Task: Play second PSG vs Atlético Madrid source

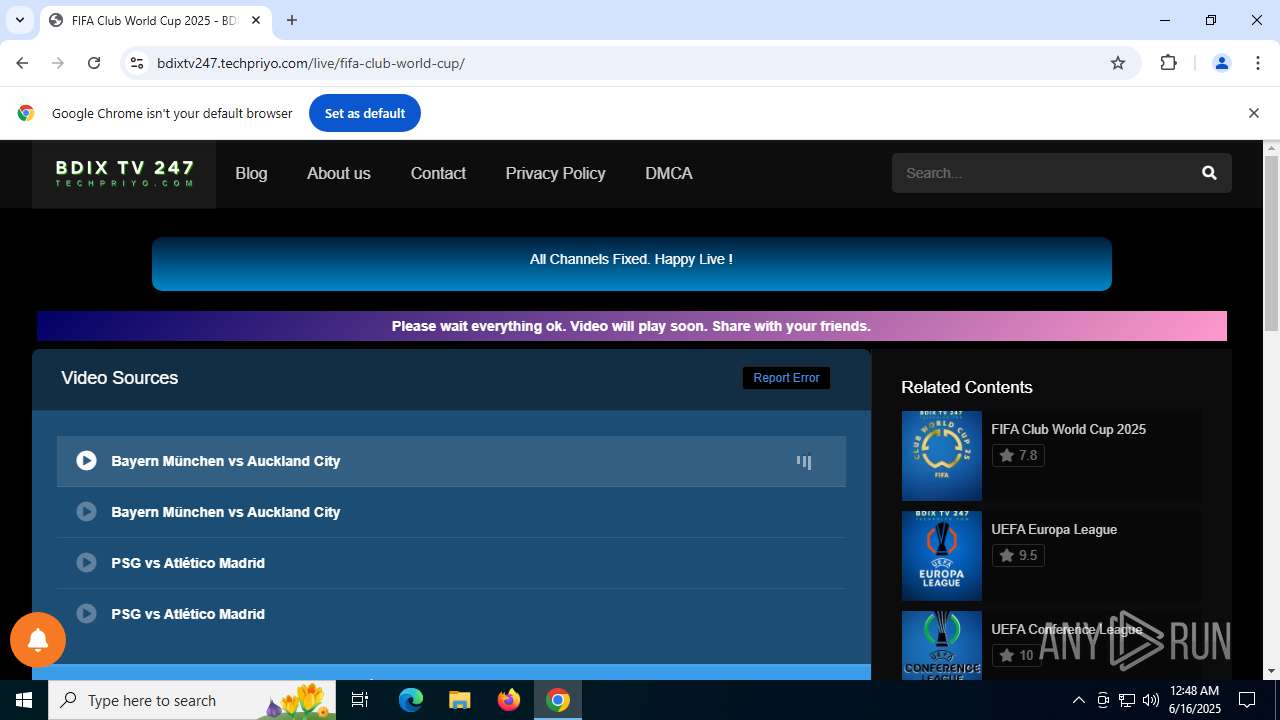Action: 451,614
